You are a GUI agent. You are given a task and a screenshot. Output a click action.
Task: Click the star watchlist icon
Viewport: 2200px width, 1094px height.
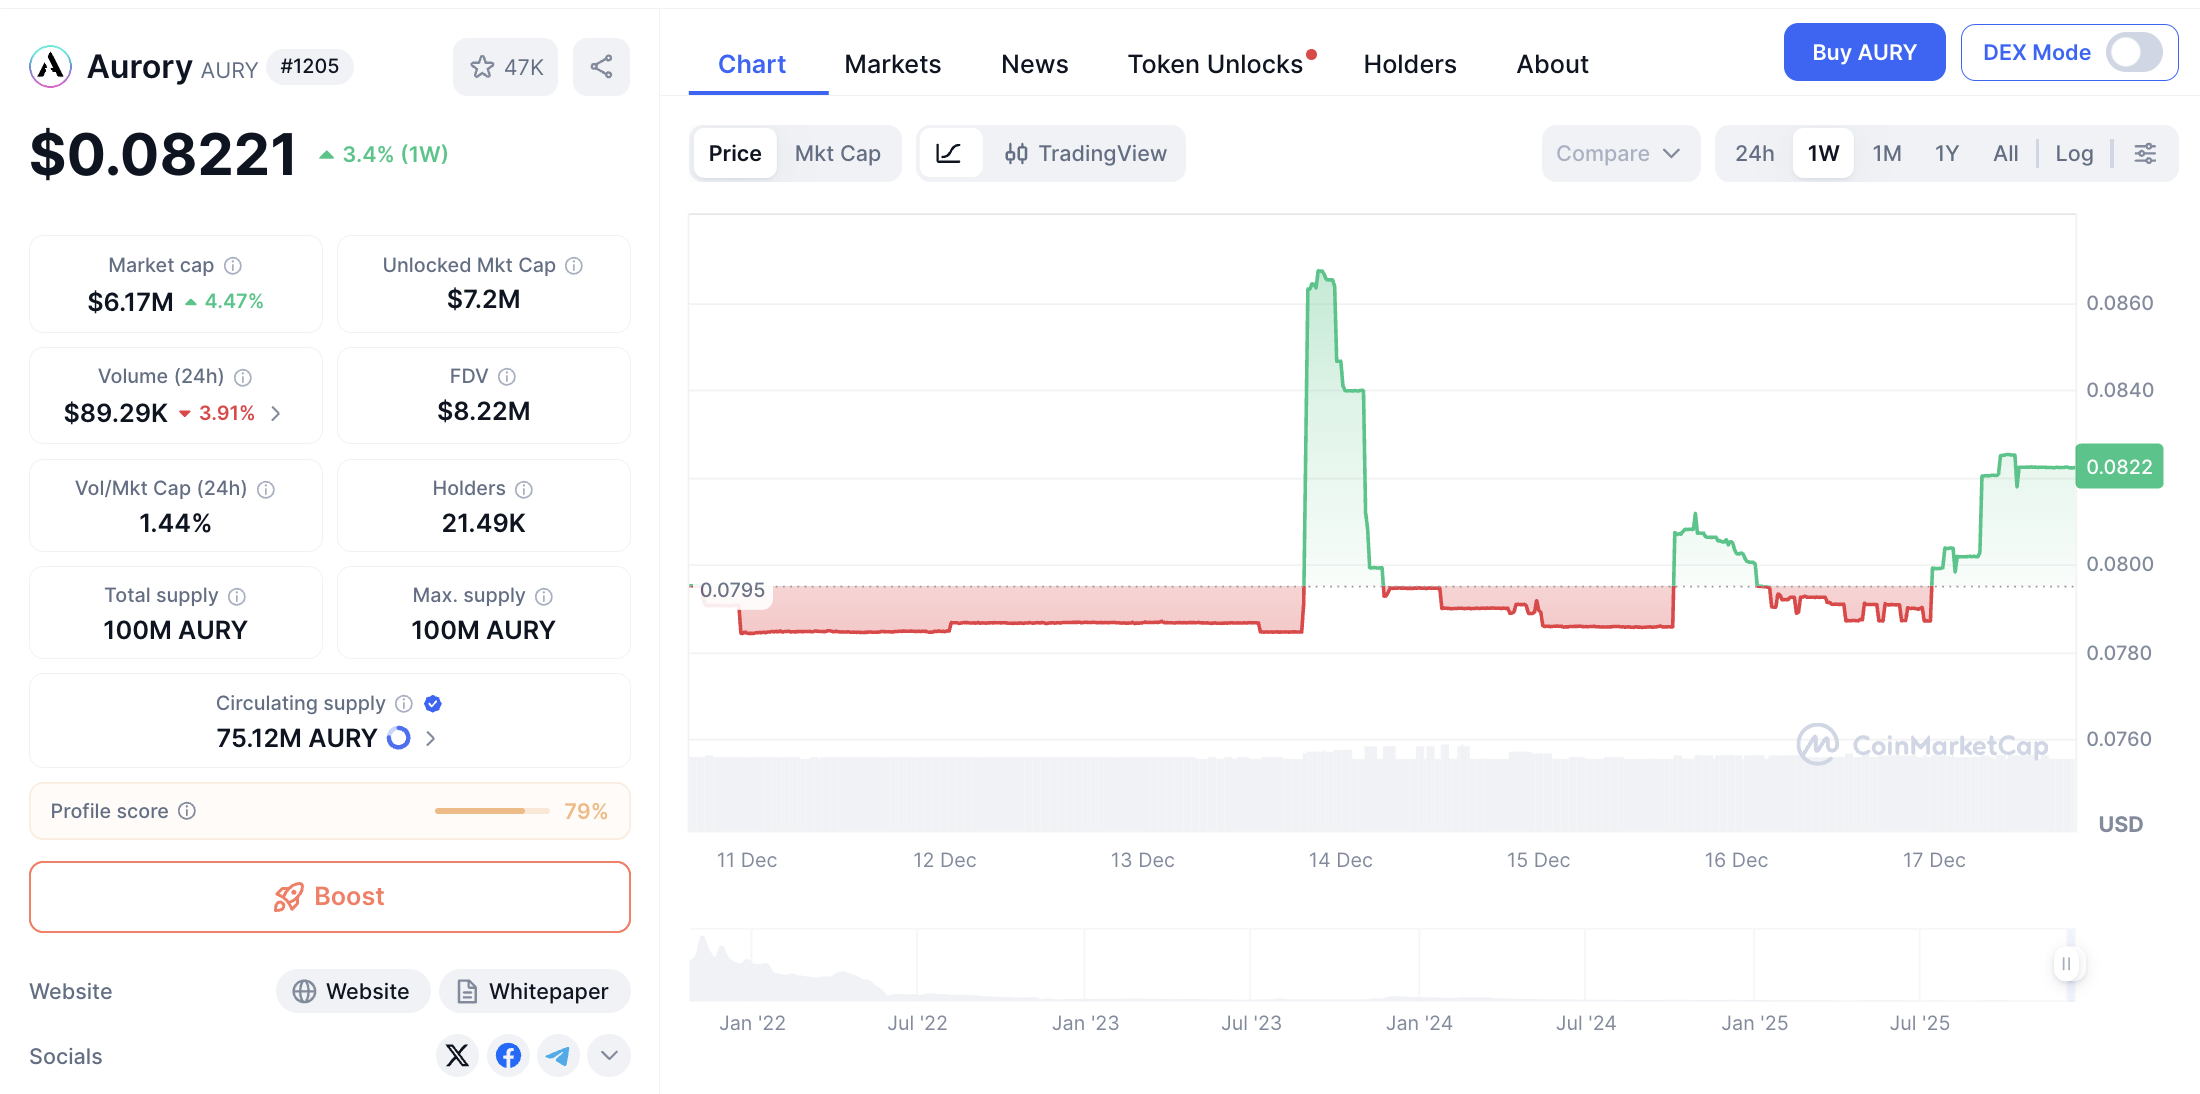[483, 67]
